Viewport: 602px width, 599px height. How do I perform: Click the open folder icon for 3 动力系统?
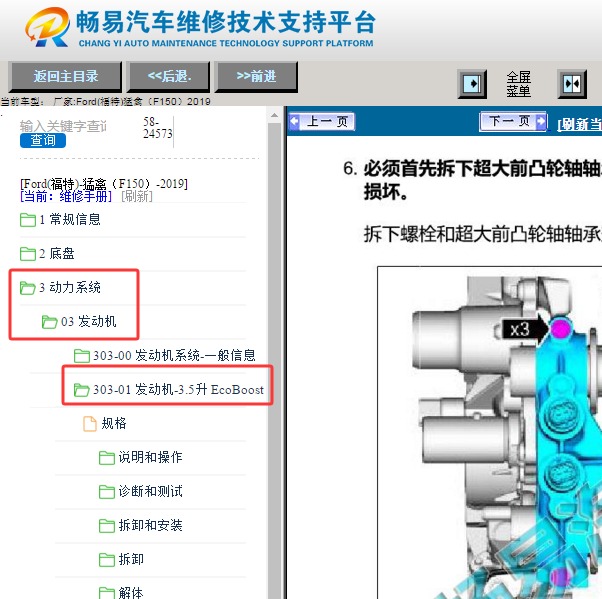point(28,288)
